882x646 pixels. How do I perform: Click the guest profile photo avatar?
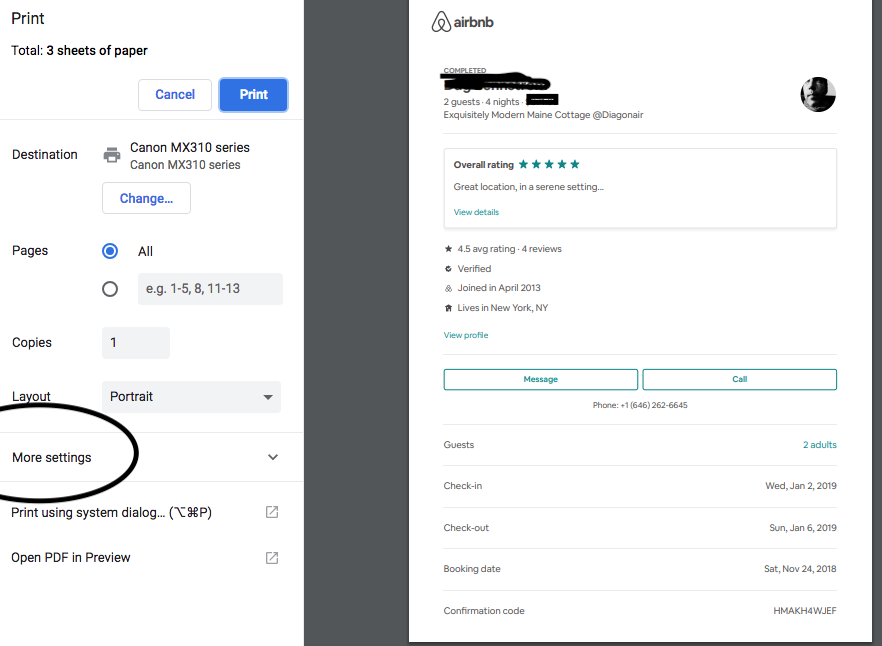click(817, 95)
